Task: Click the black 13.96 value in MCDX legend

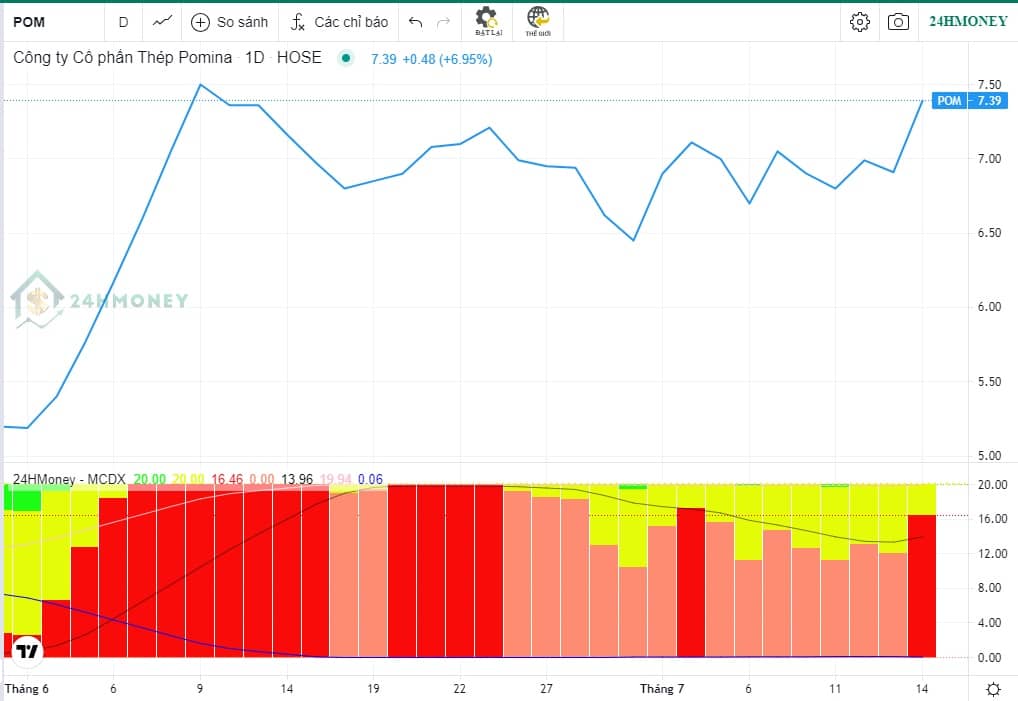Action: (297, 479)
